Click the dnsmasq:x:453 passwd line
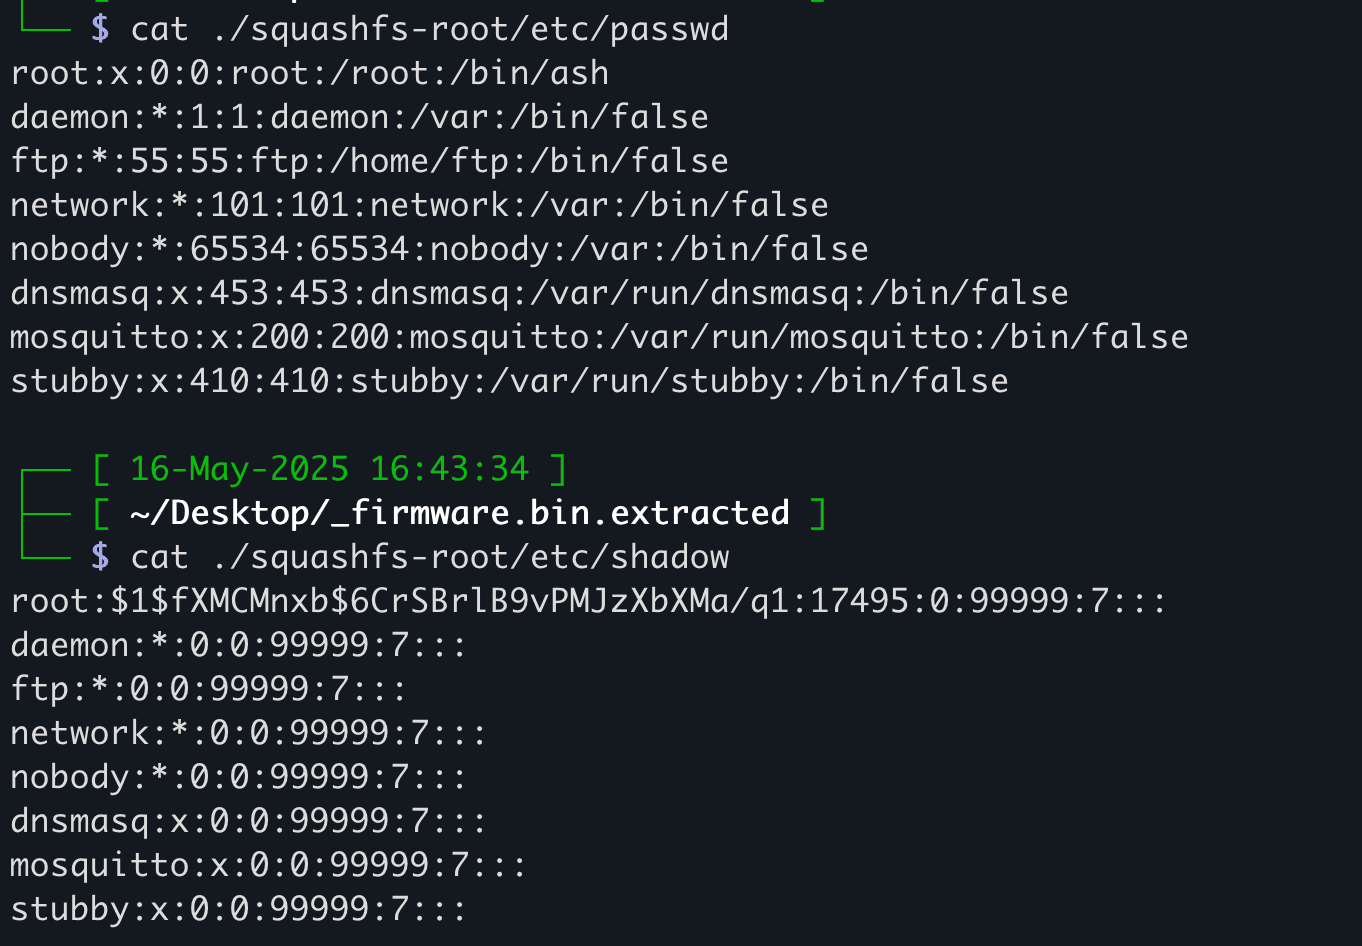 (539, 293)
